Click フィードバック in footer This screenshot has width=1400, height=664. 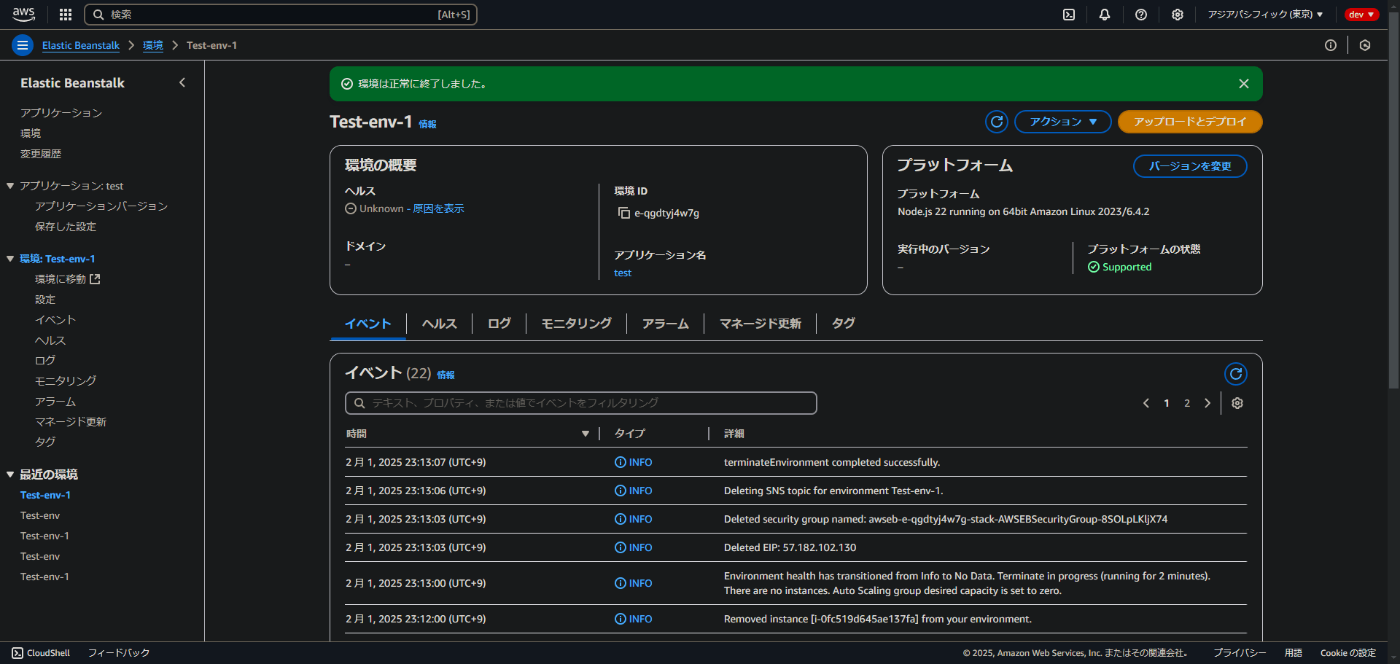tap(118, 653)
